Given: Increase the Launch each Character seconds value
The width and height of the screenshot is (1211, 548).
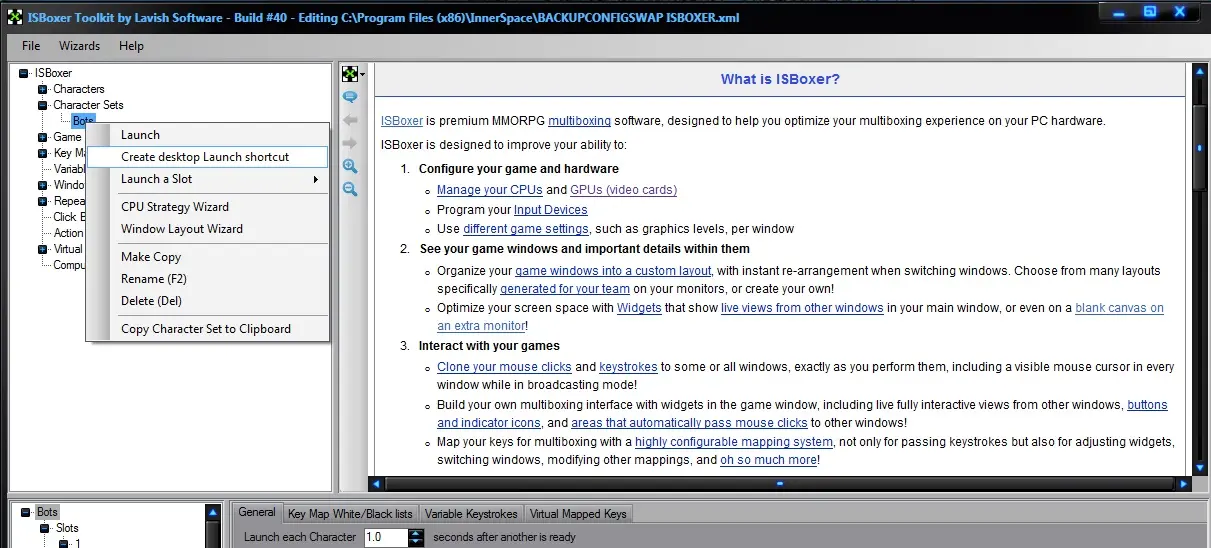Looking at the screenshot, I should (416, 533).
